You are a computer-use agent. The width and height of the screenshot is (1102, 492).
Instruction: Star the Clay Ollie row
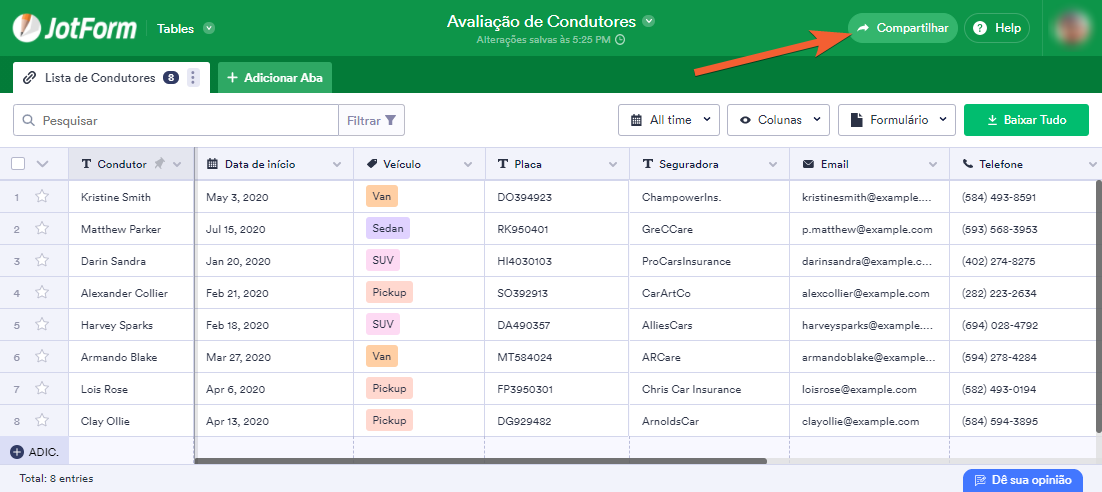pyautogui.click(x=42, y=421)
